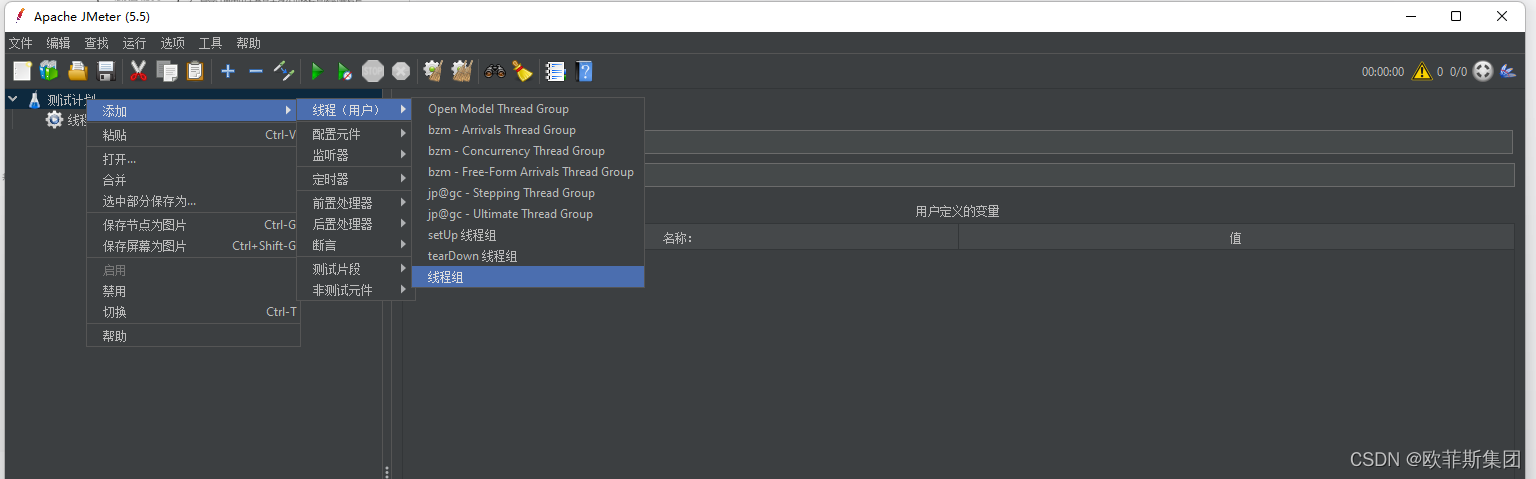
Task: Click the Paste clipboard icon
Action: point(194,71)
